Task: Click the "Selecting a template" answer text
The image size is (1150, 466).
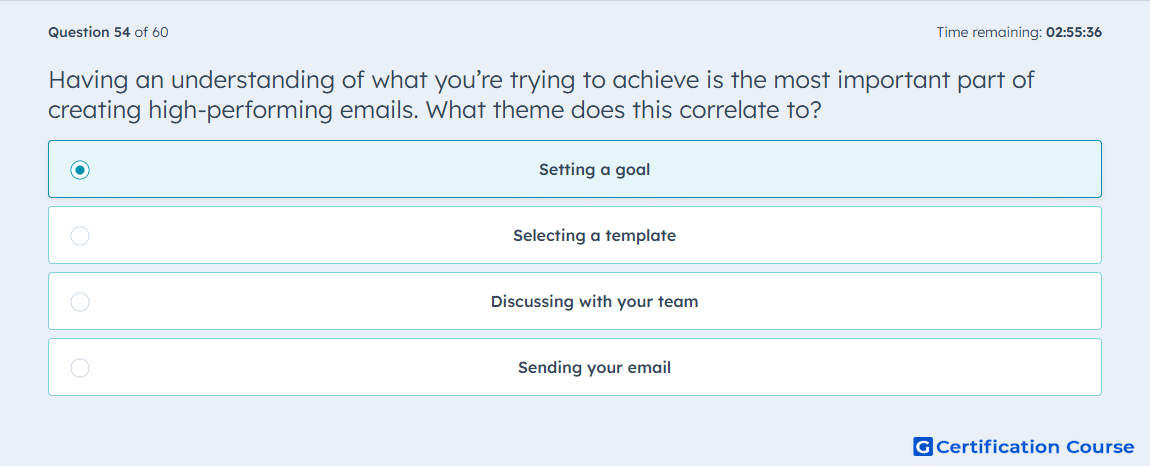Action: [x=594, y=236]
